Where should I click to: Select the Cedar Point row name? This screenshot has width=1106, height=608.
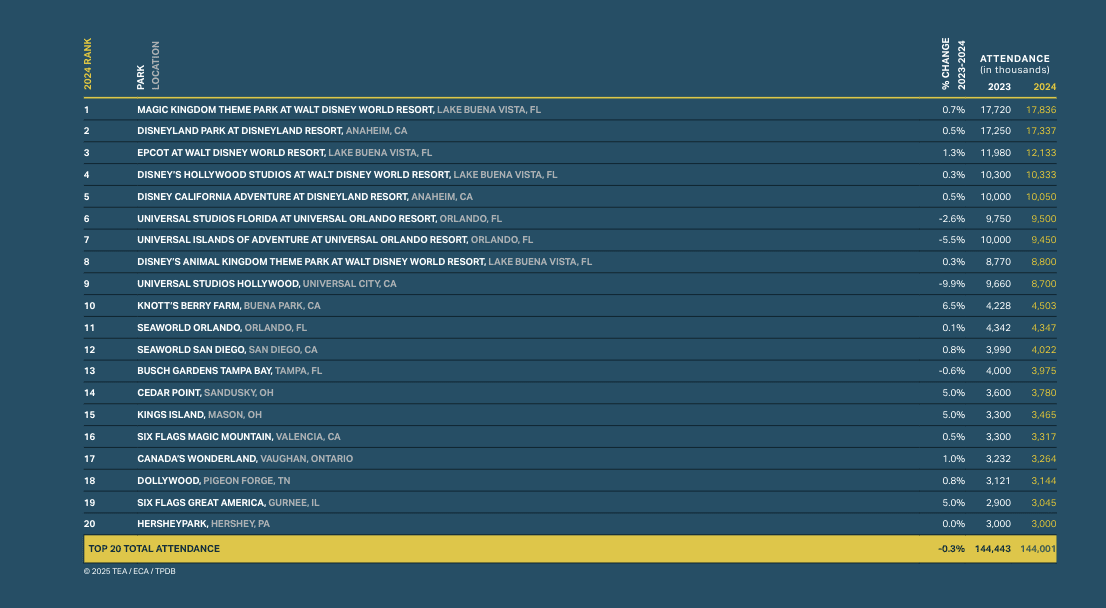coord(169,393)
